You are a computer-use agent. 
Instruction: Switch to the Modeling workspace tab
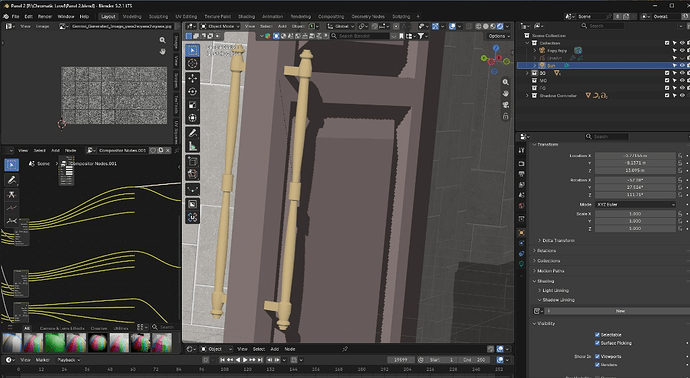tap(132, 16)
